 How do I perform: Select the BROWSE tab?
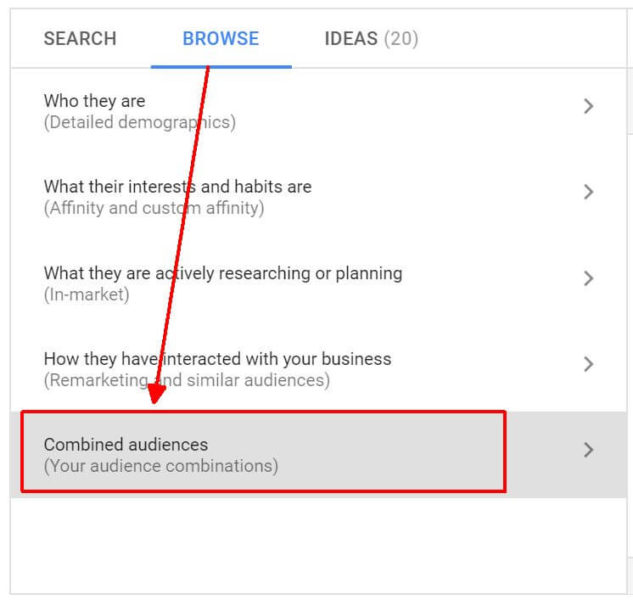220,39
